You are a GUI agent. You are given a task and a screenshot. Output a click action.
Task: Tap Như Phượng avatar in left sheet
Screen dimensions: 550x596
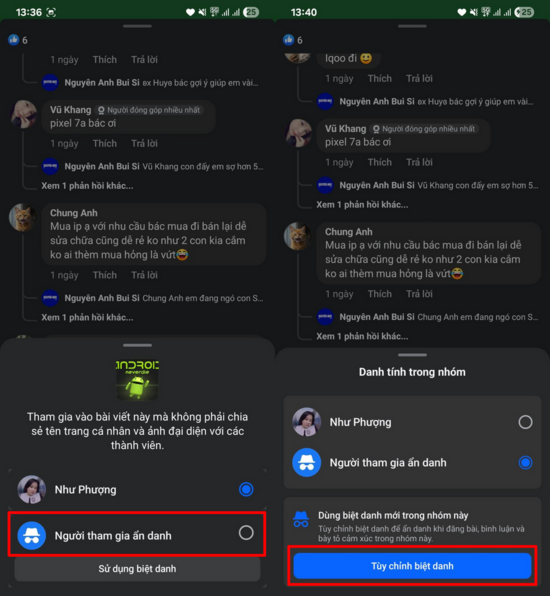click(x=32, y=489)
